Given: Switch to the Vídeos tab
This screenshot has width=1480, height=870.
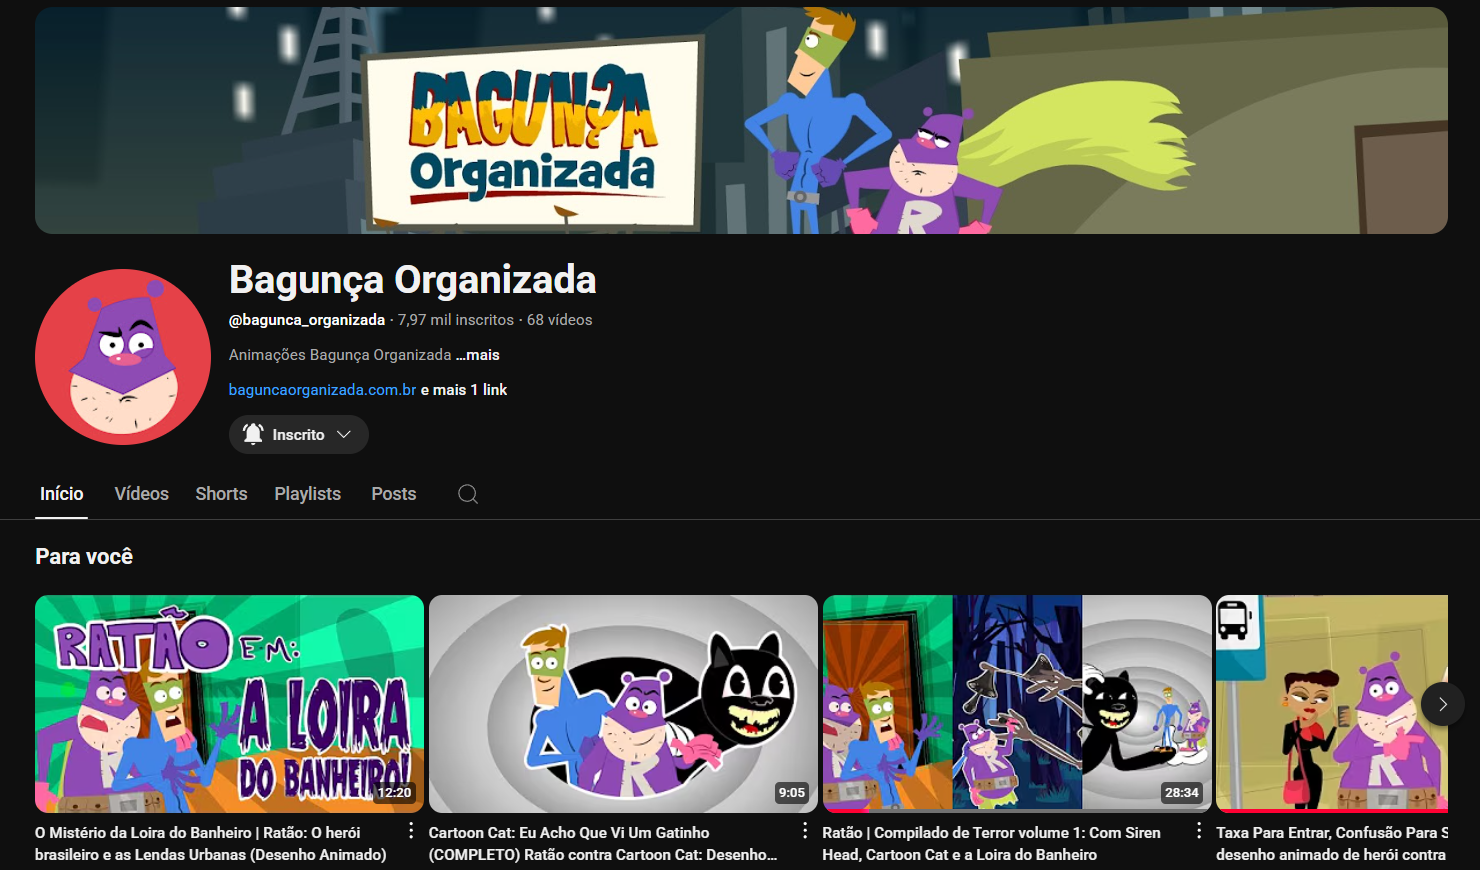Looking at the screenshot, I should (x=141, y=494).
